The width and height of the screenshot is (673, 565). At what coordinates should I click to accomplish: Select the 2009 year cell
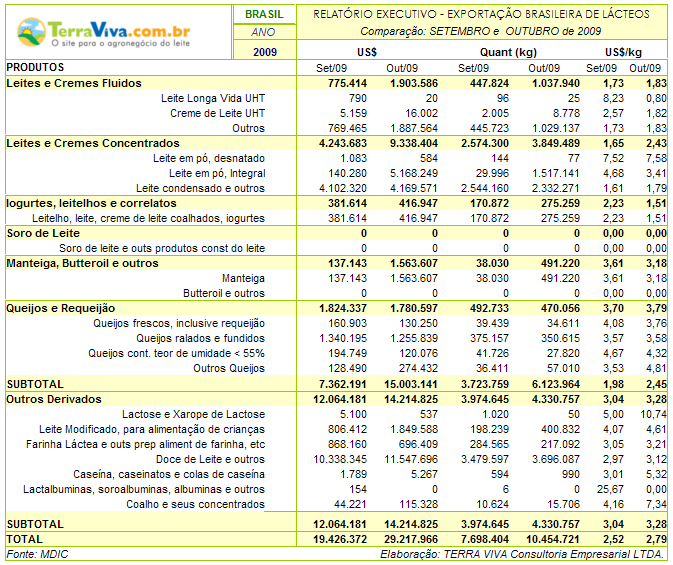[264, 51]
